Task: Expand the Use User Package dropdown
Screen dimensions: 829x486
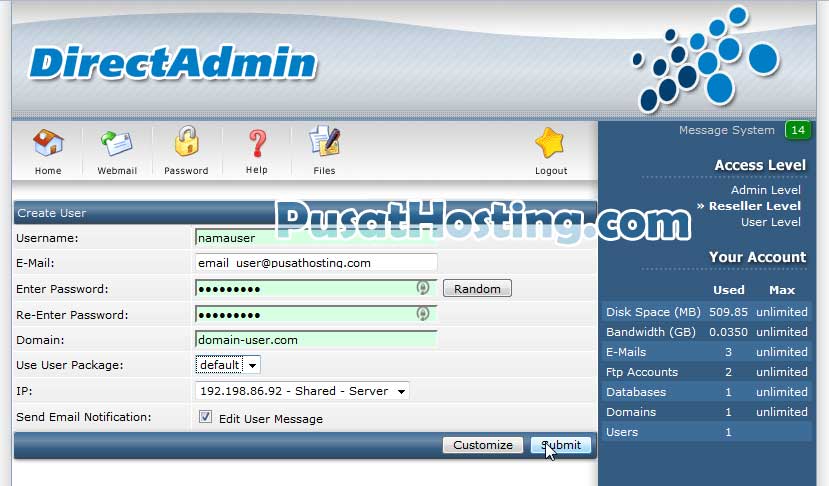Action: tap(228, 365)
